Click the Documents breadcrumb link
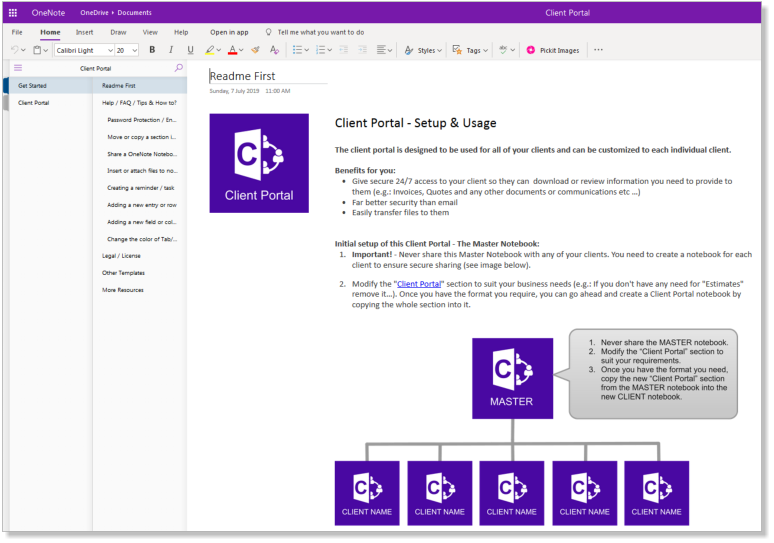Screen dimensions: 774x543 pyautogui.click(x=134, y=13)
